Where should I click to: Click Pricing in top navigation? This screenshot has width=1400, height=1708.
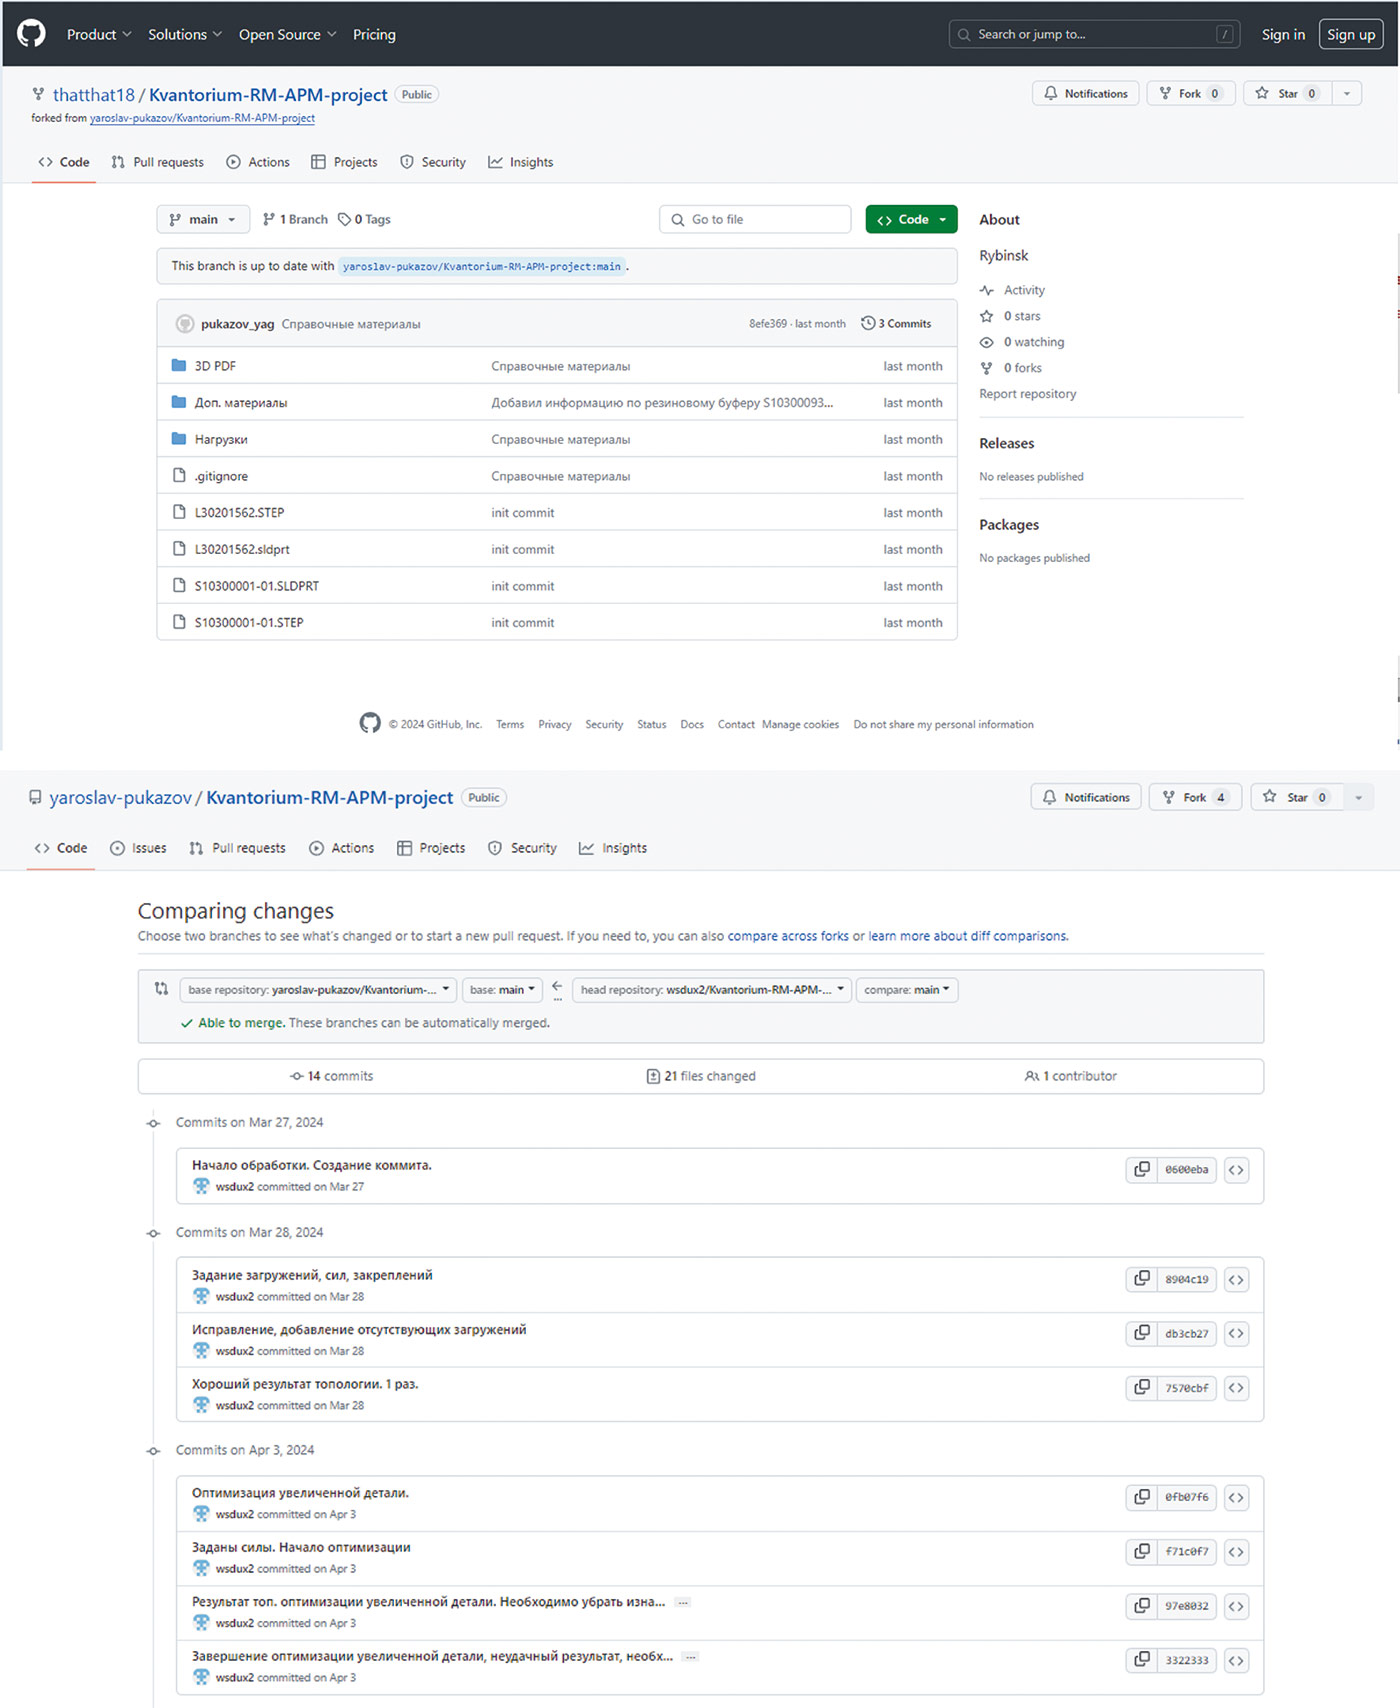click(374, 34)
